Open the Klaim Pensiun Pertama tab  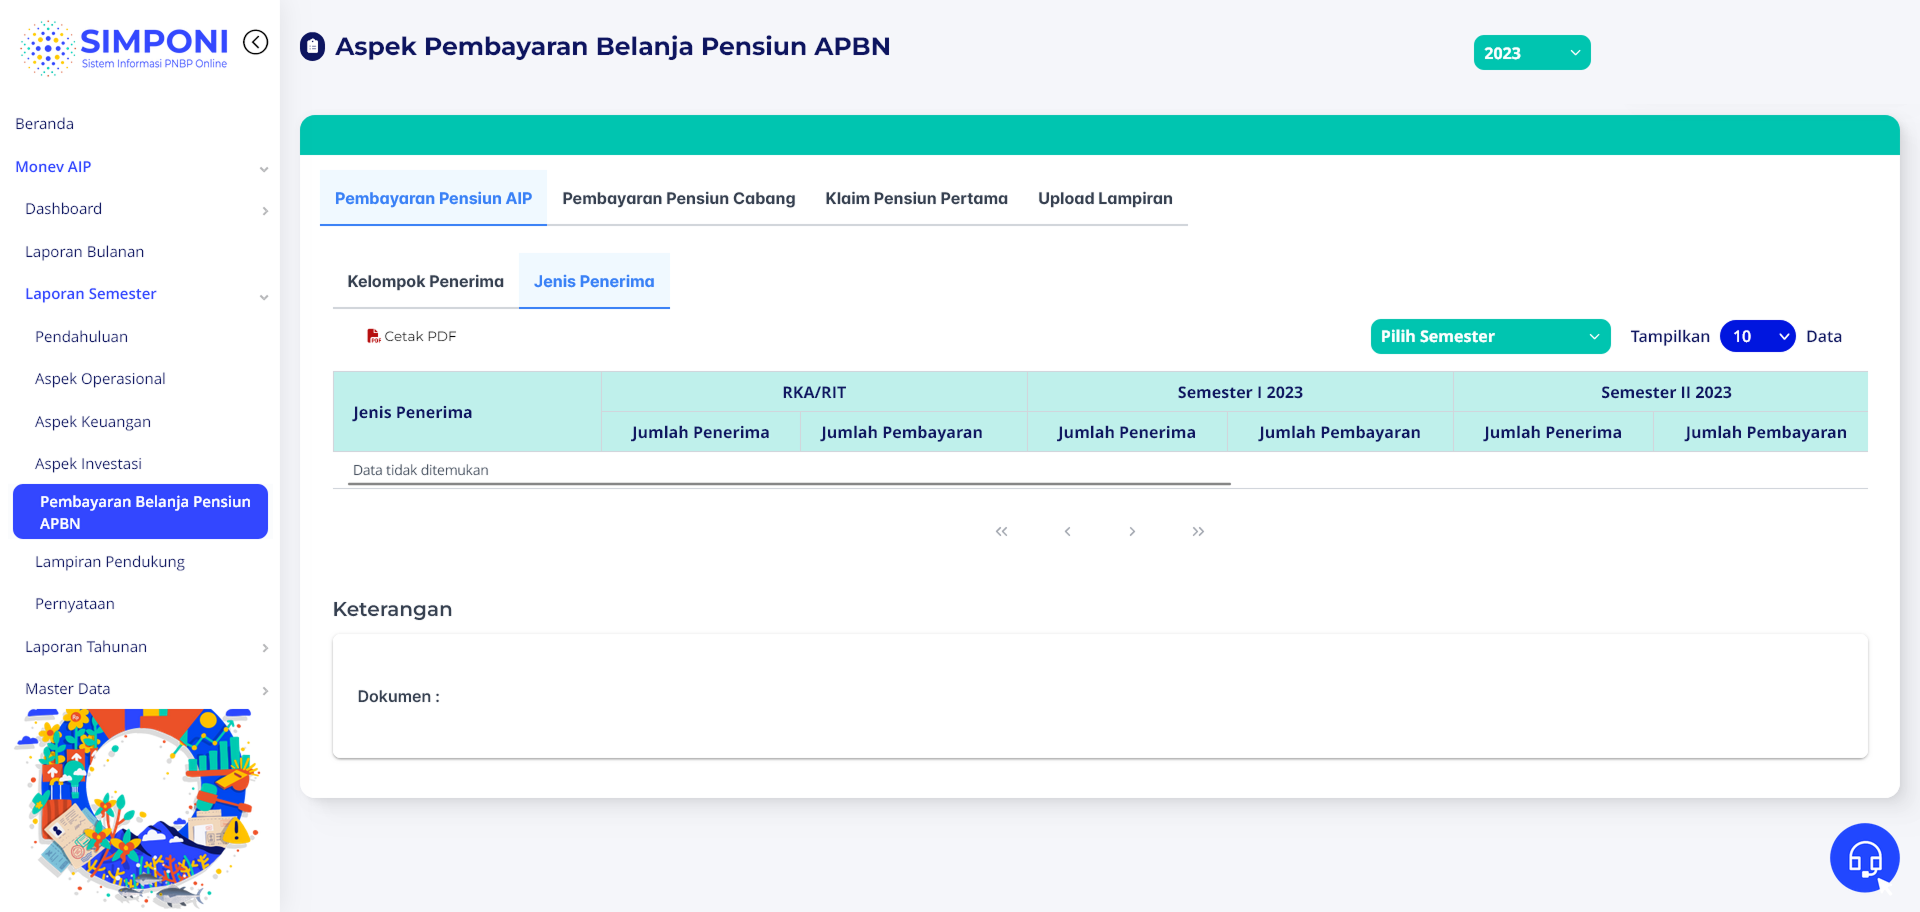tap(916, 198)
